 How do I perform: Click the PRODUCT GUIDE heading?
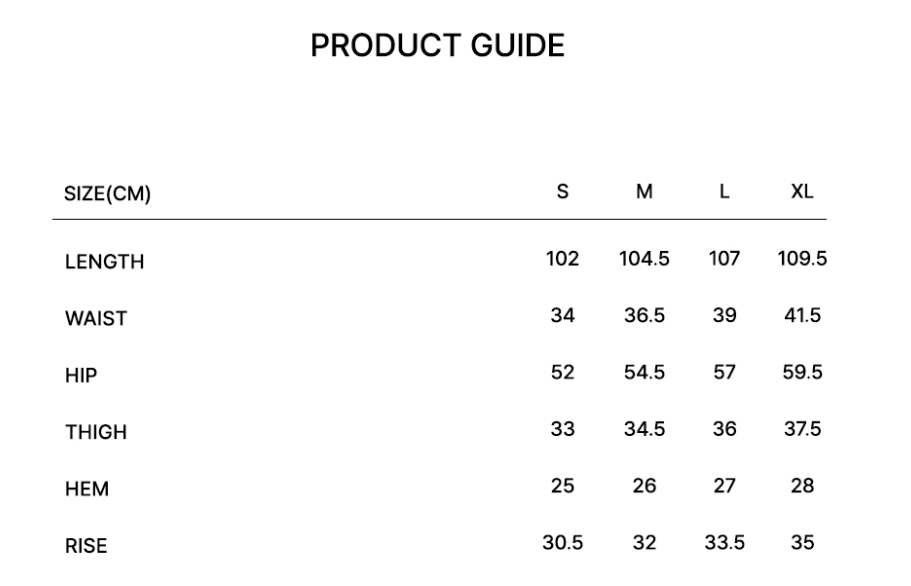pos(437,46)
